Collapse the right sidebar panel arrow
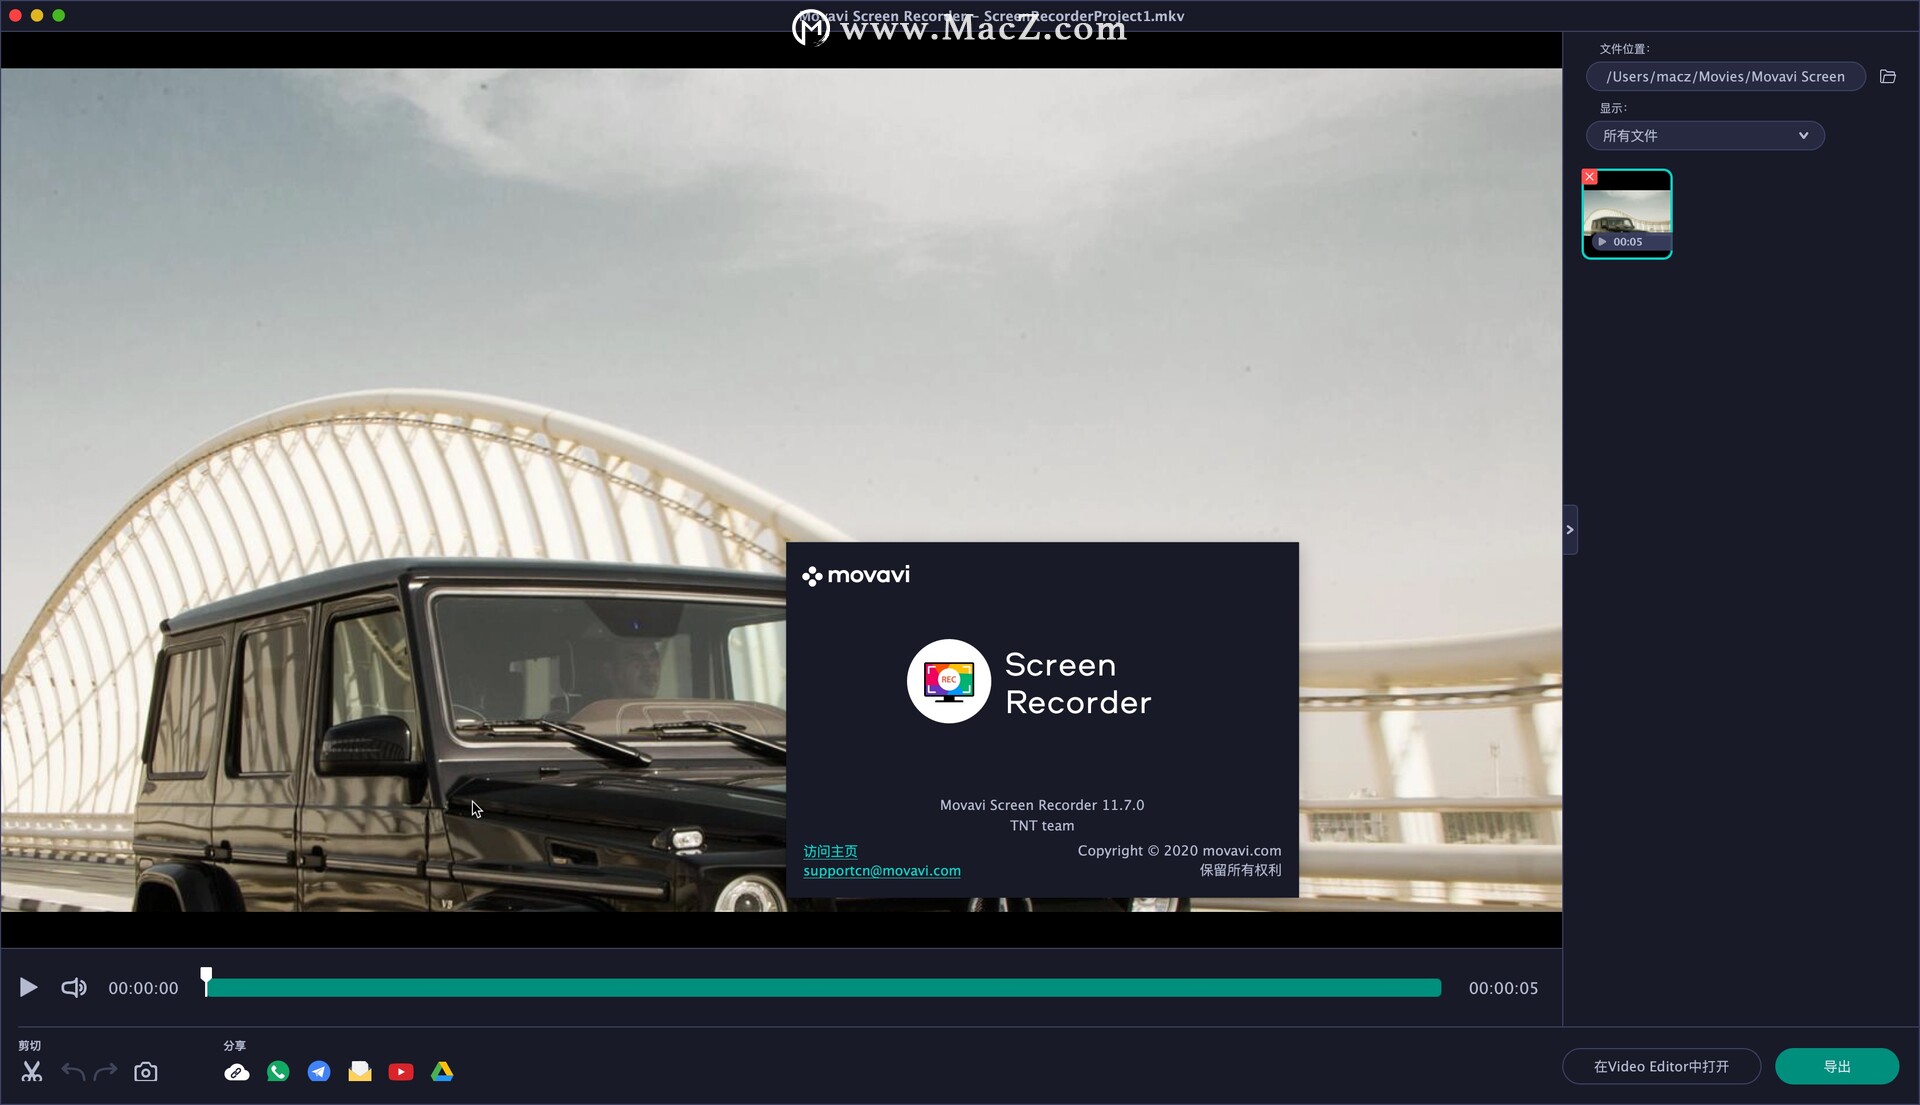This screenshot has height=1105, width=1920. point(1570,530)
